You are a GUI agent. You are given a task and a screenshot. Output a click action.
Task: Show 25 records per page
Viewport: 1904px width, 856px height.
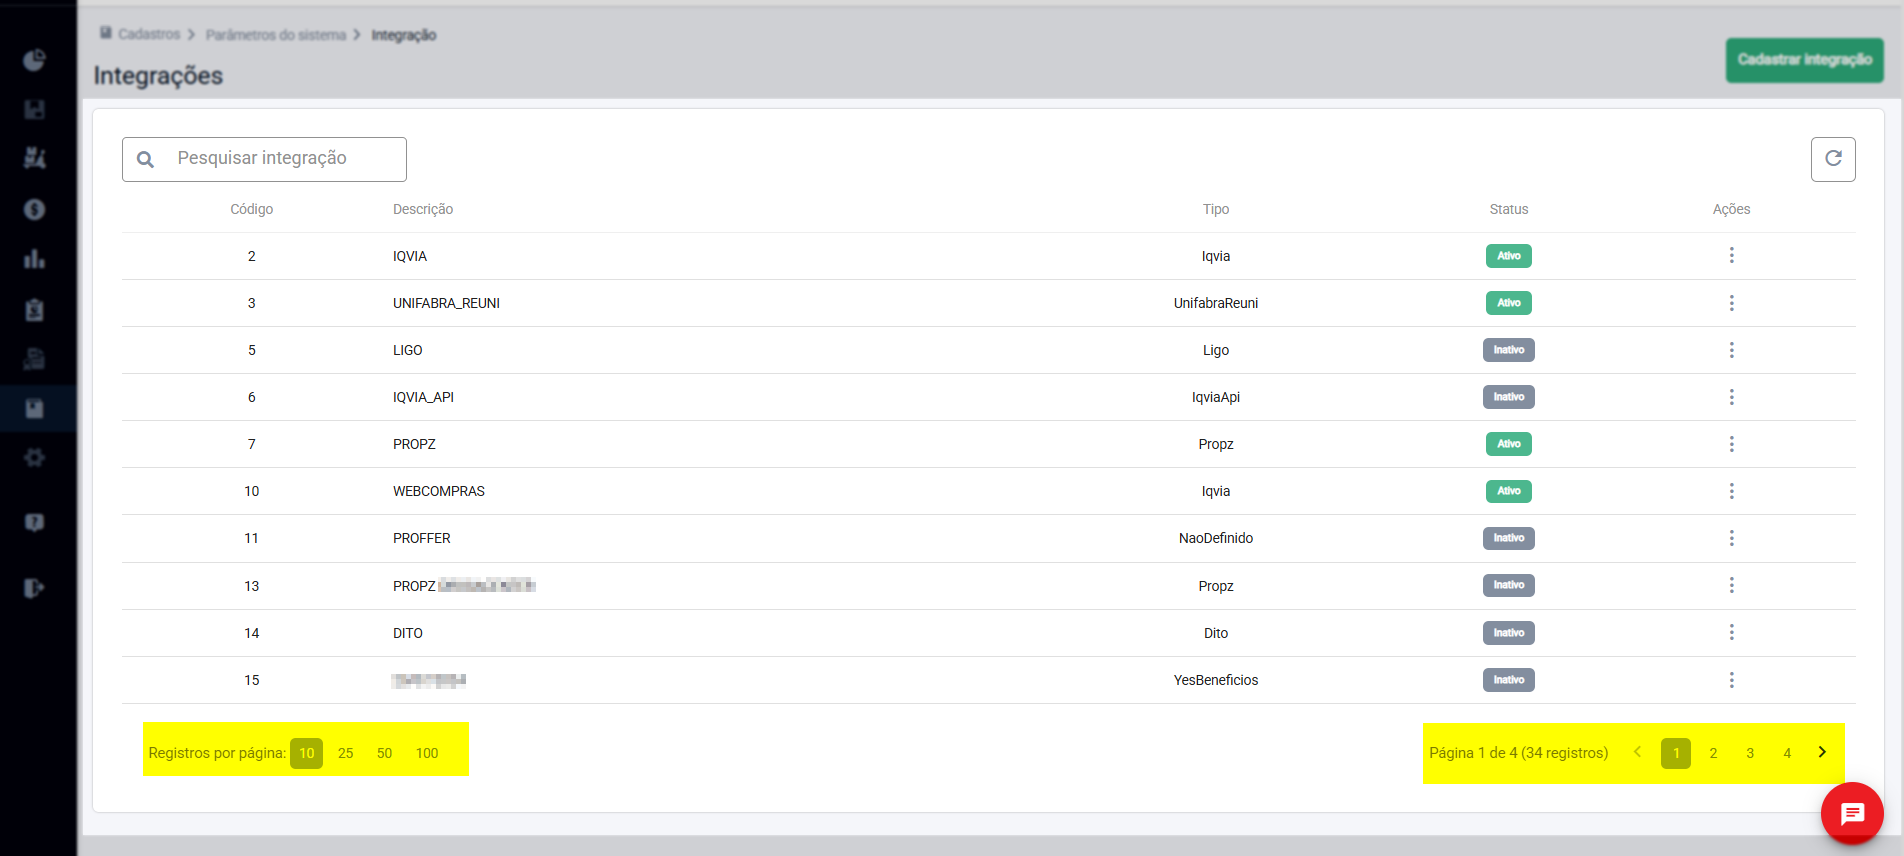[346, 753]
